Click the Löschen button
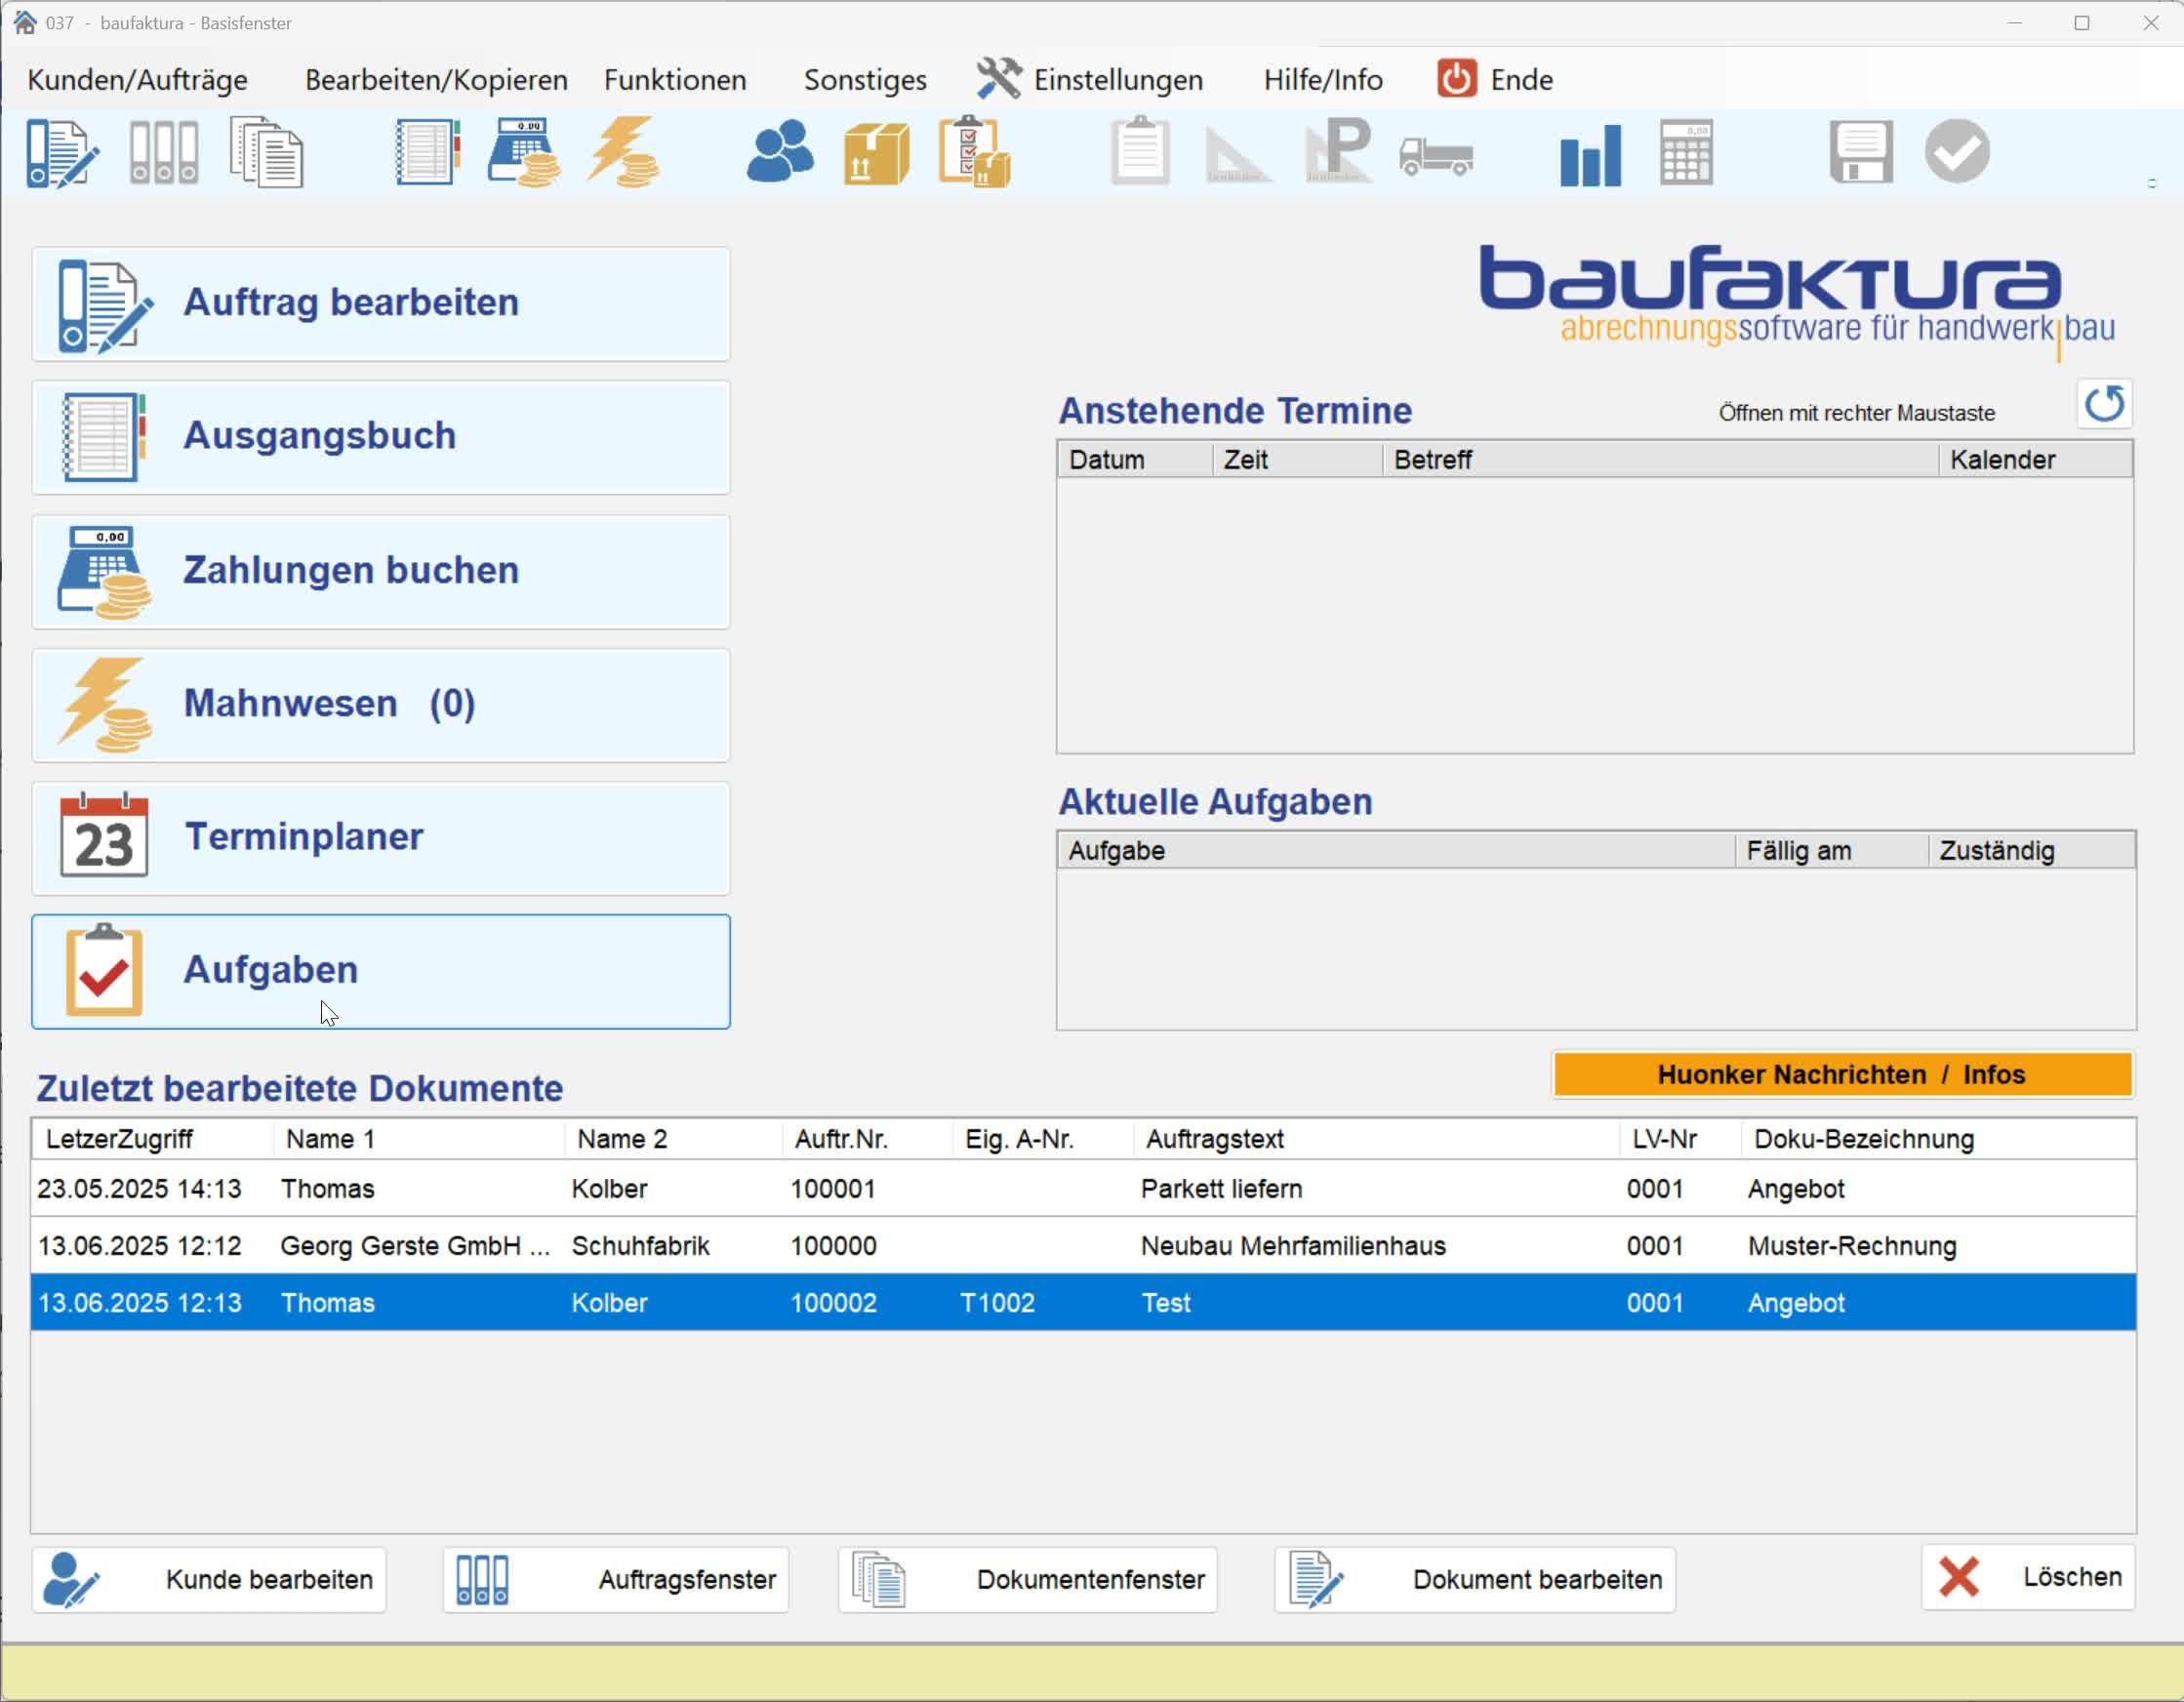Viewport: 2184px width, 1702px height. pyautogui.click(x=2028, y=1577)
